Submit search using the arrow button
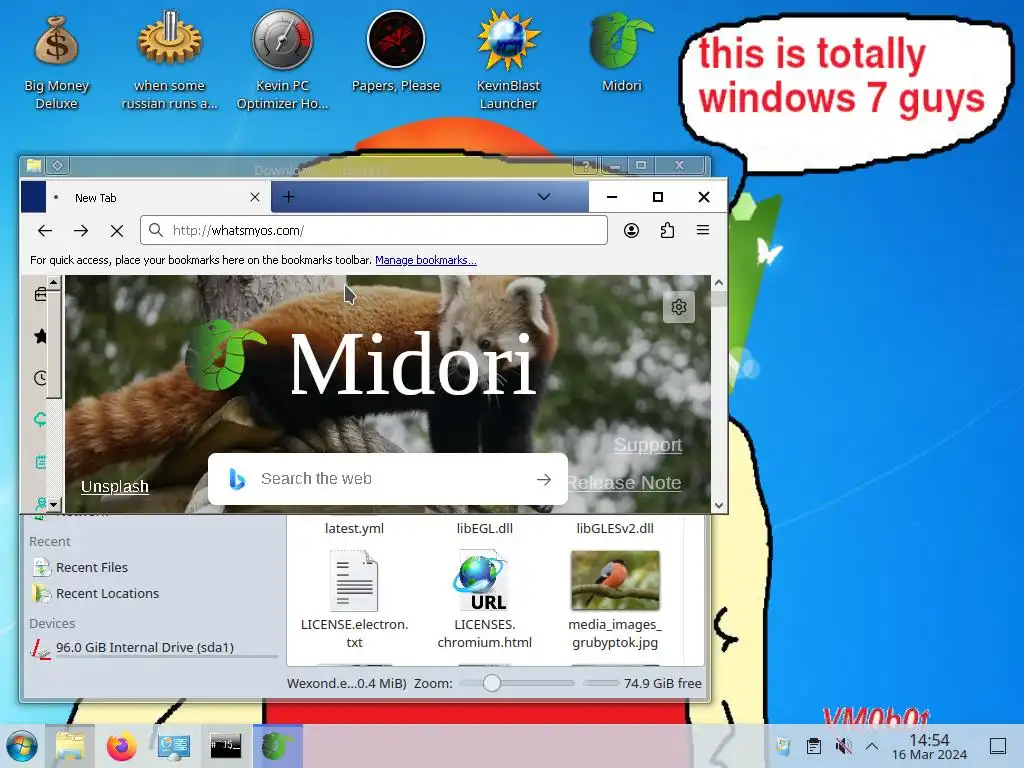This screenshot has height=768, width=1024. pos(543,479)
